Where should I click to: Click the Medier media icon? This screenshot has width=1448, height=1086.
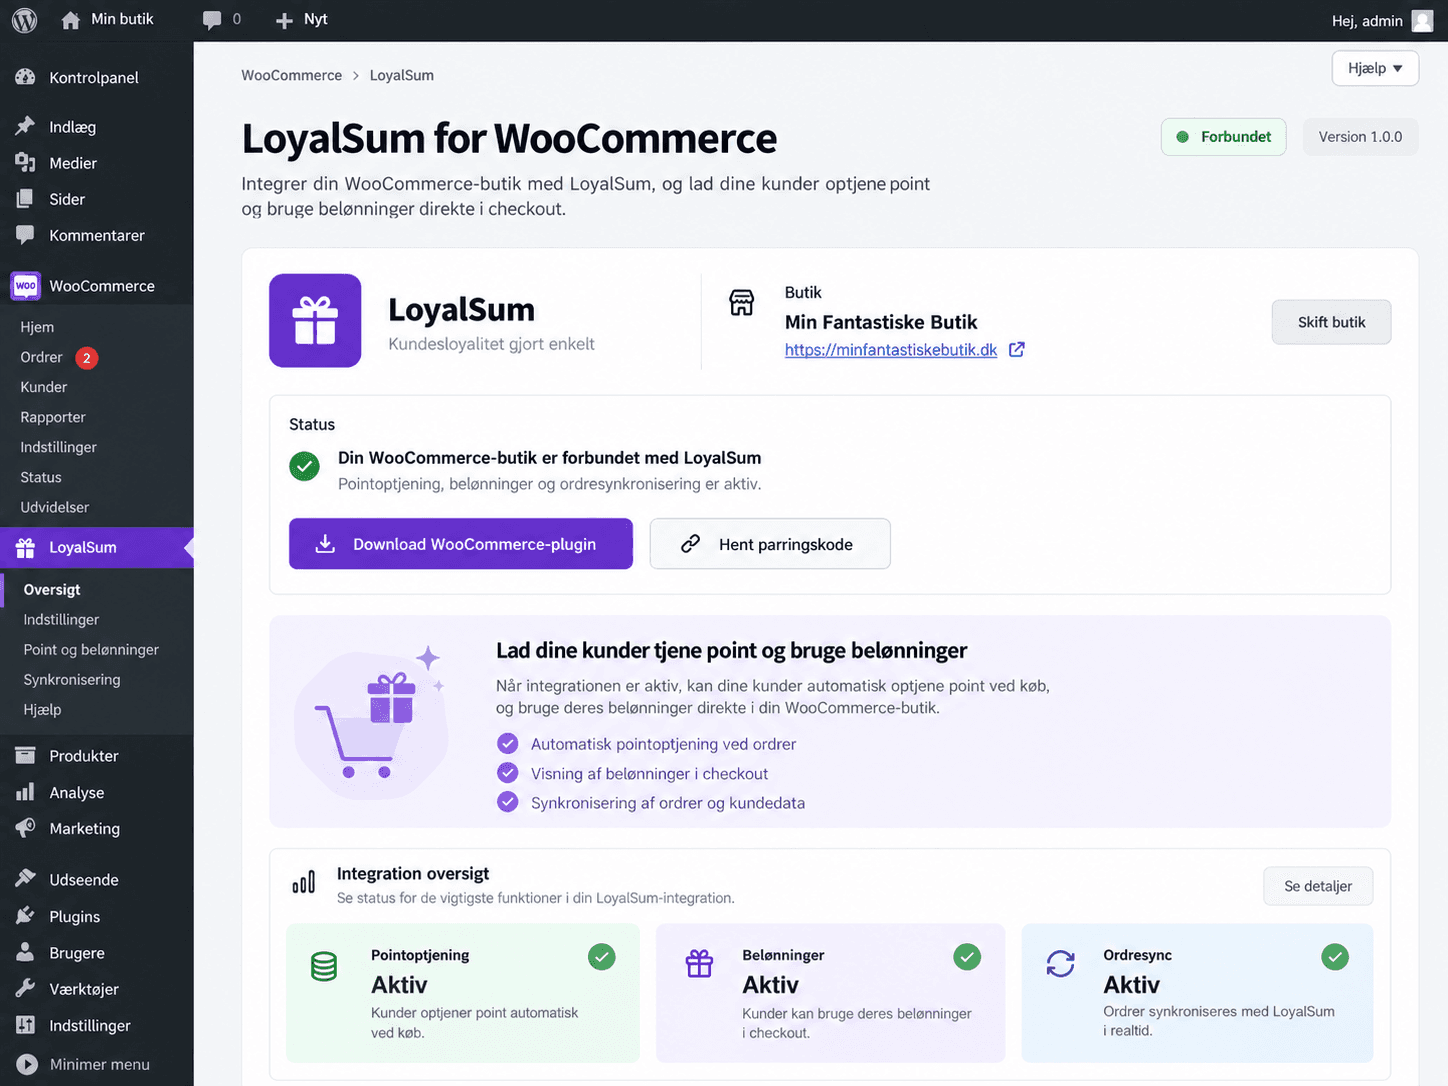click(25, 162)
